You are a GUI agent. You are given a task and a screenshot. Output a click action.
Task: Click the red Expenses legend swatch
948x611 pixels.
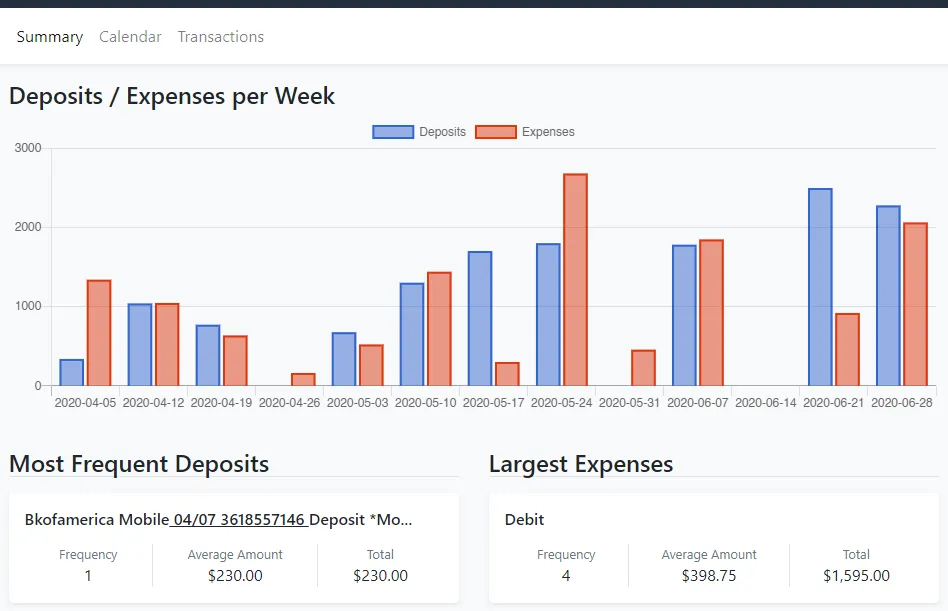click(x=495, y=132)
